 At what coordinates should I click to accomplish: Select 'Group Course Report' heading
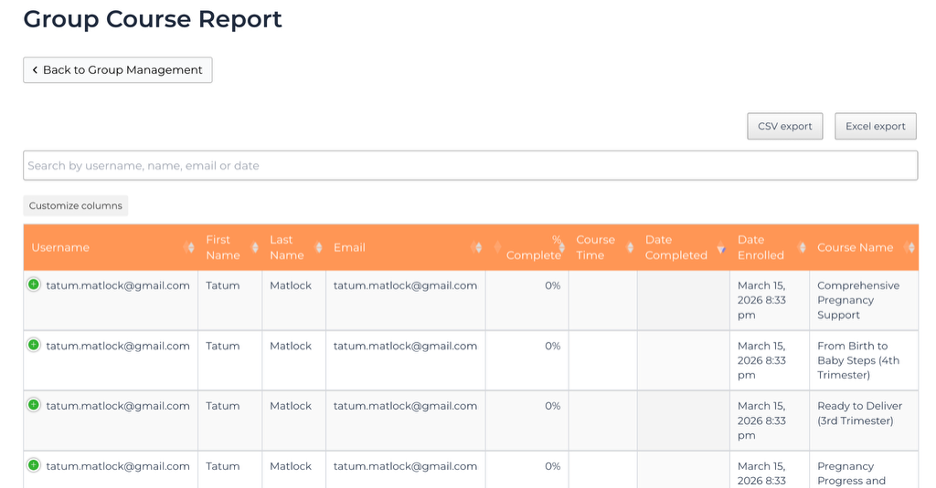pos(152,19)
